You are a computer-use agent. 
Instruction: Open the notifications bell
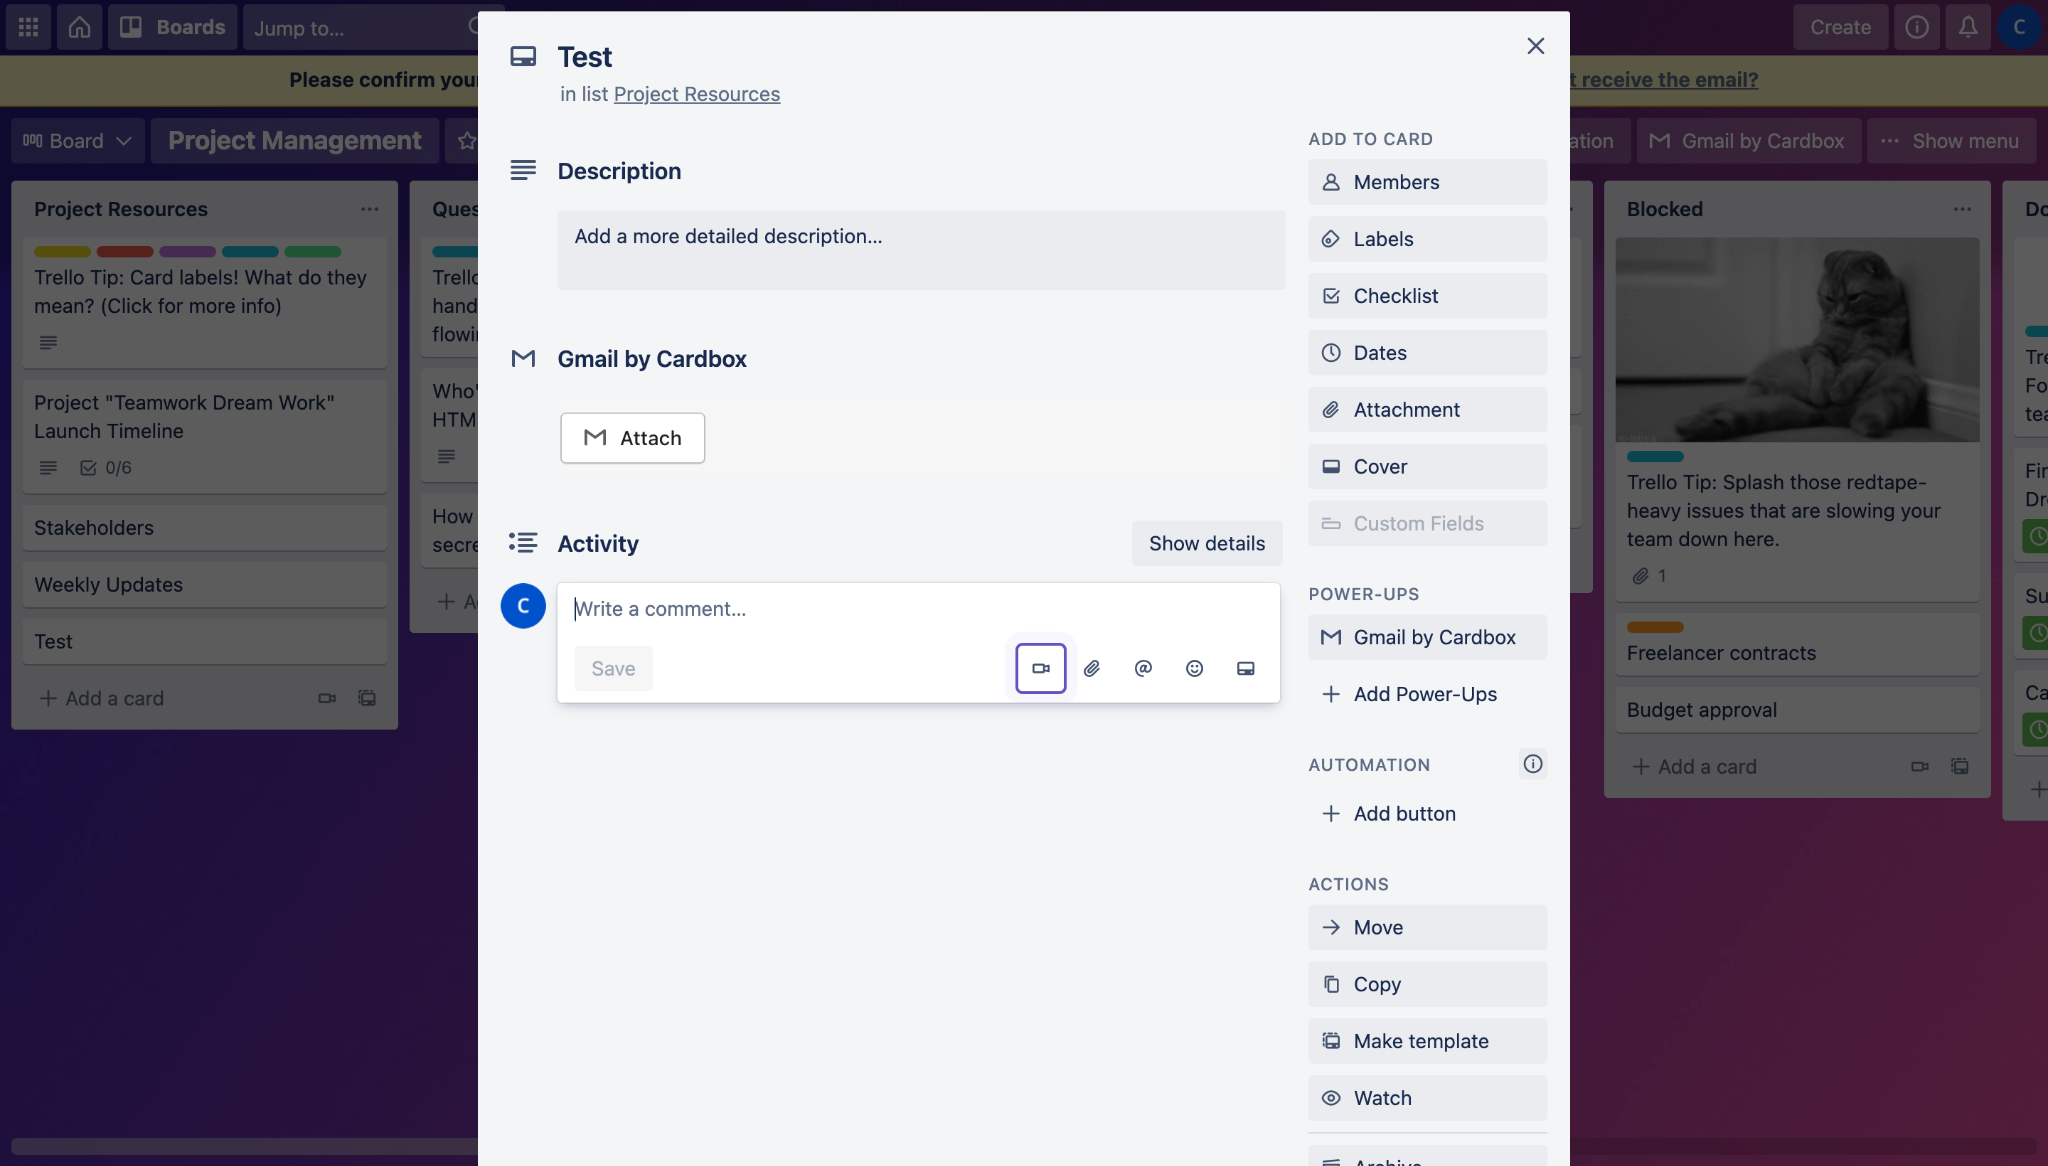tap(1967, 27)
